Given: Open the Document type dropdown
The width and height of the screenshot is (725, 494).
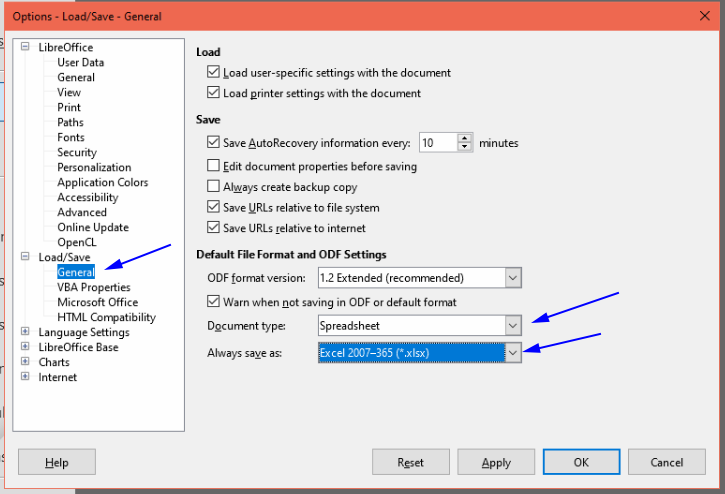Looking at the screenshot, I should coord(513,326).
